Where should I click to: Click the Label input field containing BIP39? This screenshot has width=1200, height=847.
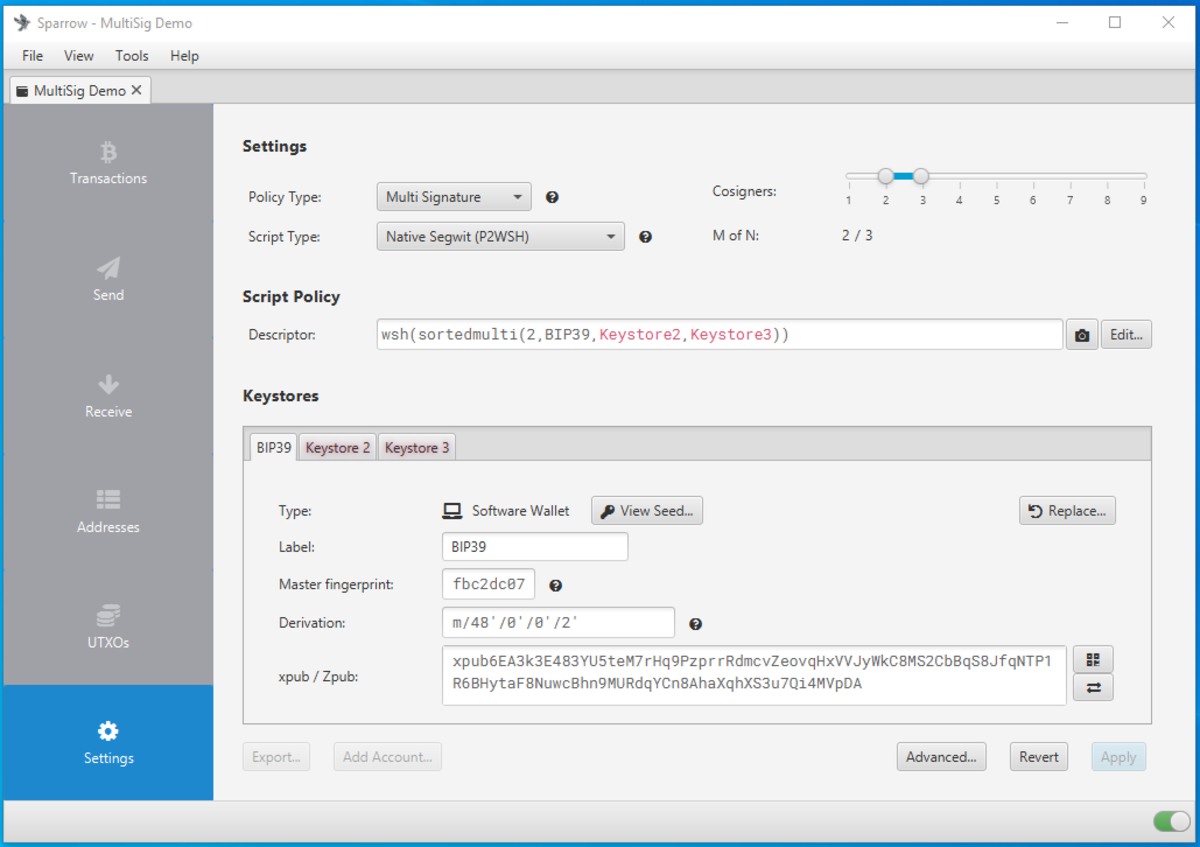pyautogui.click(x=535, y=547)
